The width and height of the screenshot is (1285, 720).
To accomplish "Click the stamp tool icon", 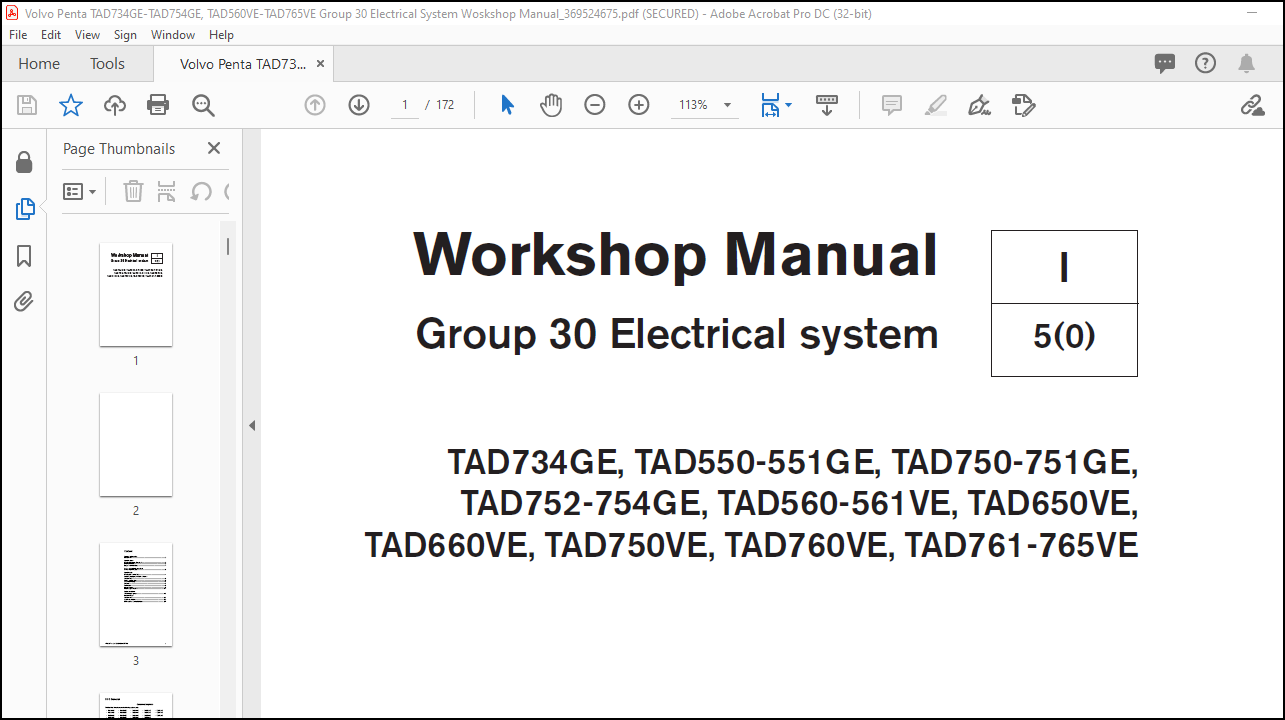I will [x=1023, y=105].
